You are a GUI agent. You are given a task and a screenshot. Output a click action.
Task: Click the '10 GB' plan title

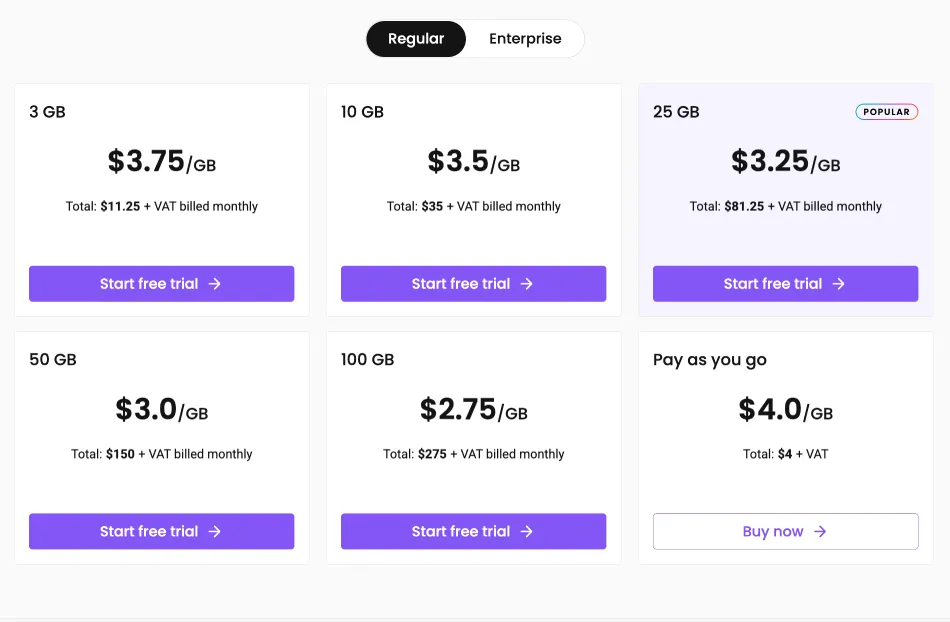(362, 112)
